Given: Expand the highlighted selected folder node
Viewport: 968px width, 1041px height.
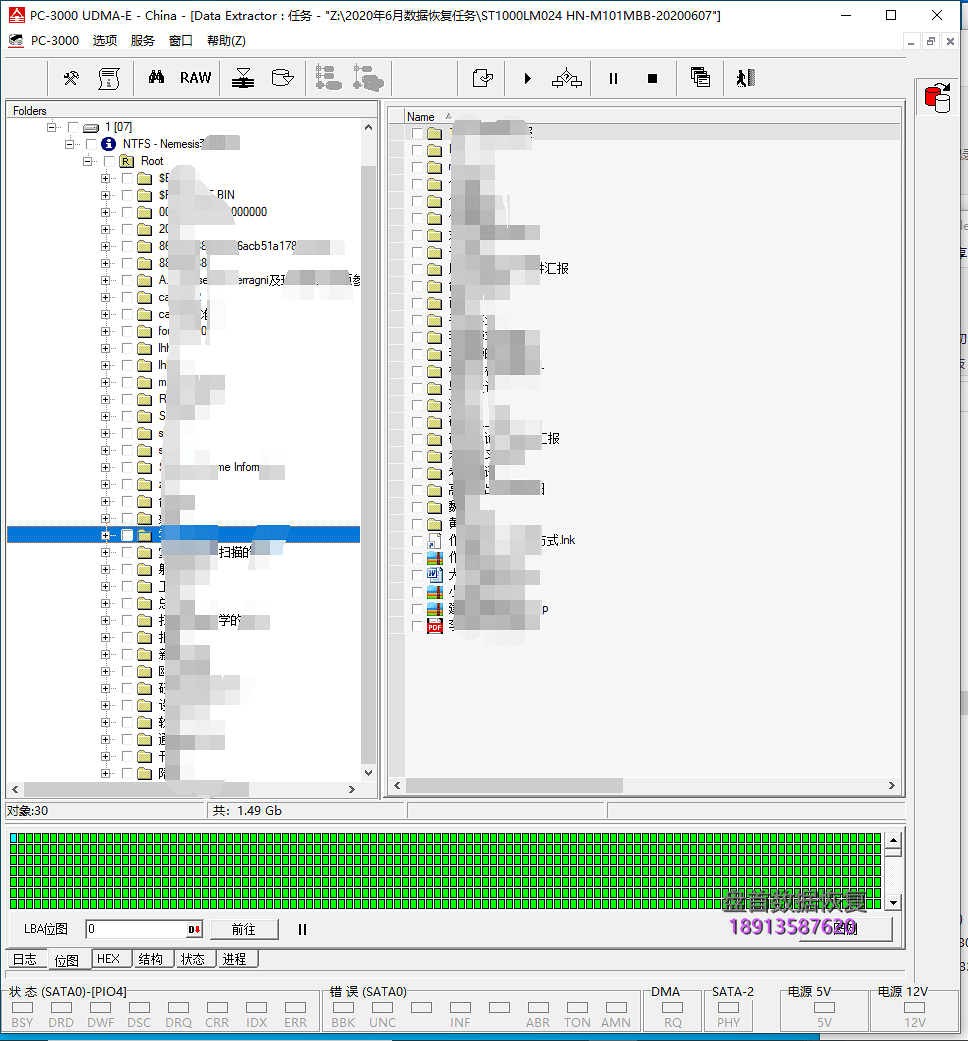Looking at the screenshot, I should click(x=105, y=535).
